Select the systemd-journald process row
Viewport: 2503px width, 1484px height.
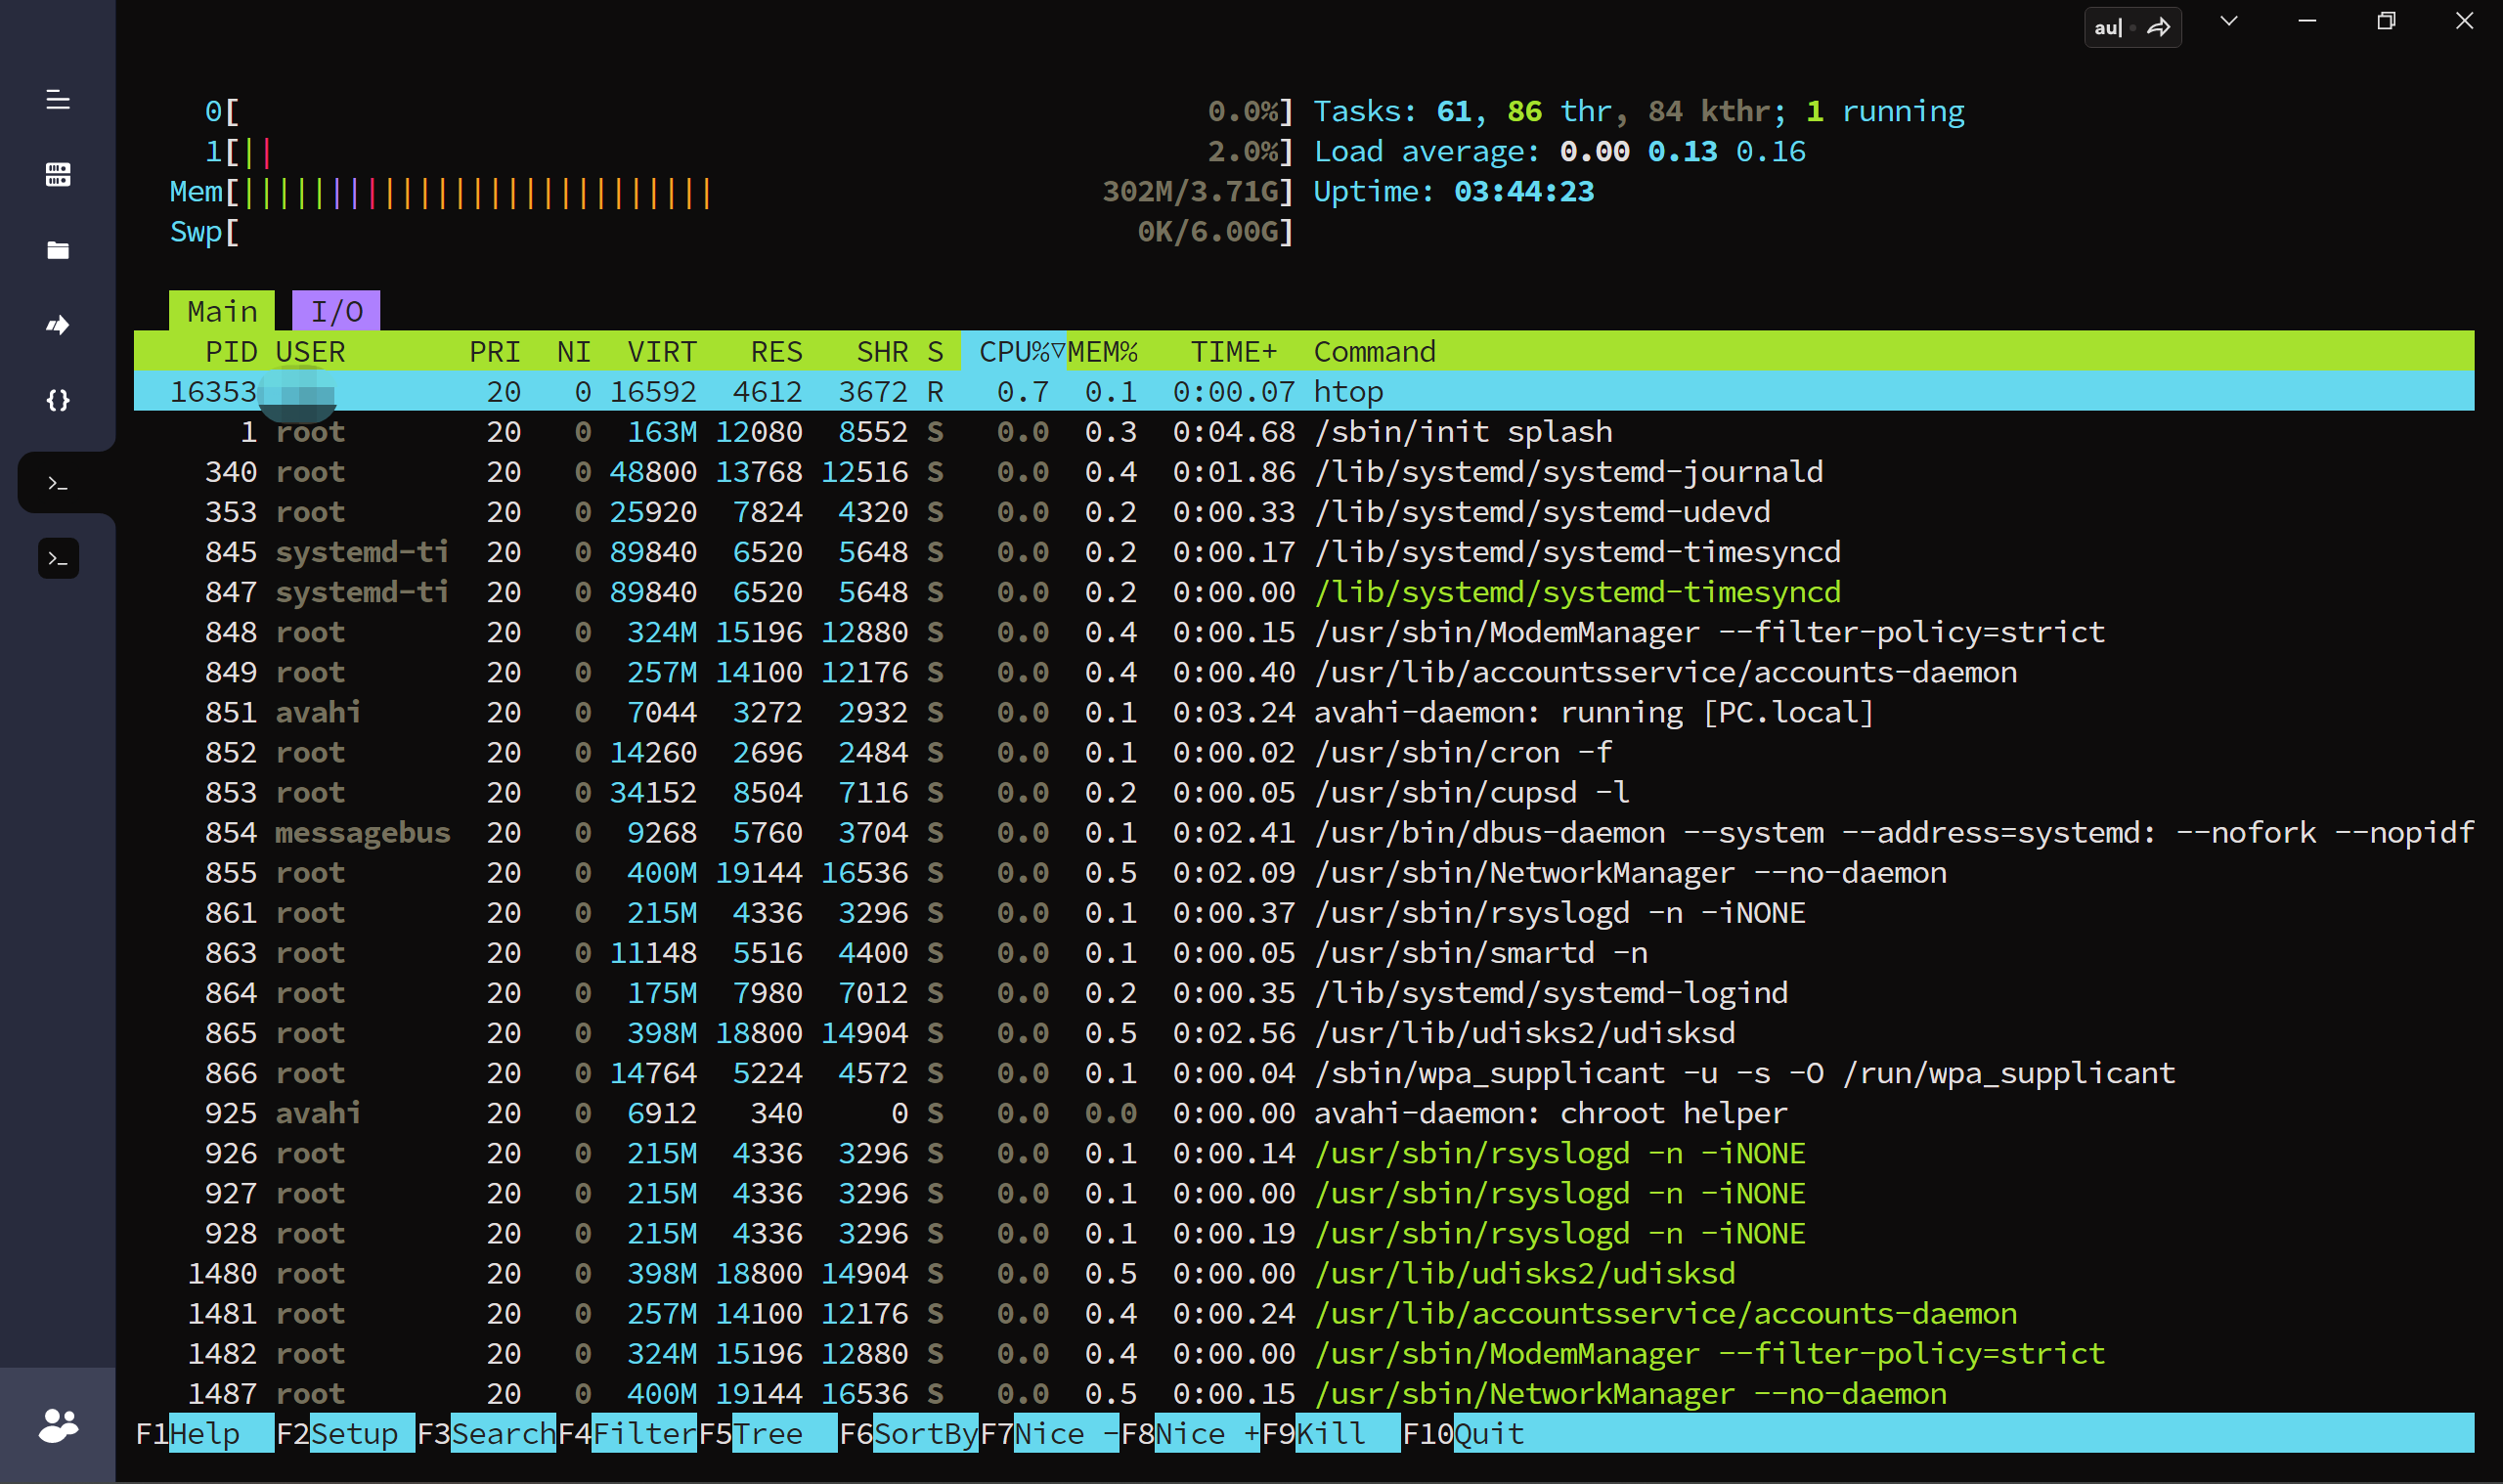point(1304,471)
